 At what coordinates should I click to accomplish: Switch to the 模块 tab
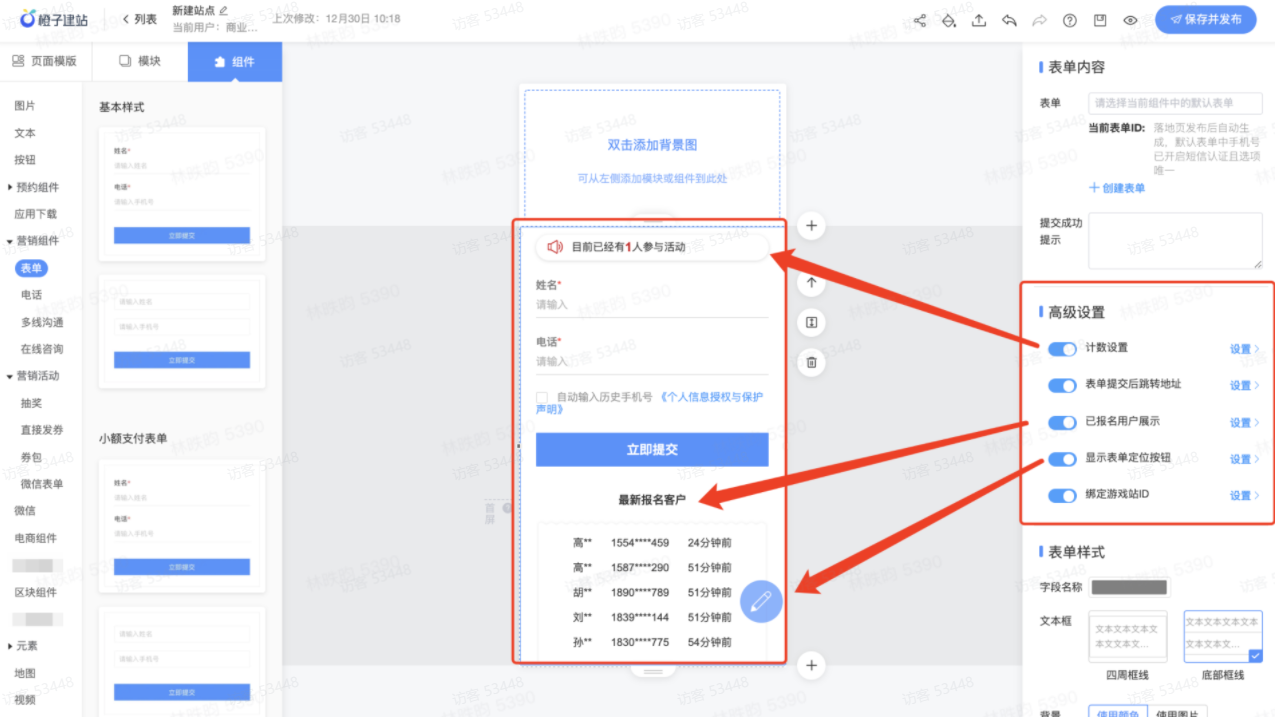coord(138,60)
